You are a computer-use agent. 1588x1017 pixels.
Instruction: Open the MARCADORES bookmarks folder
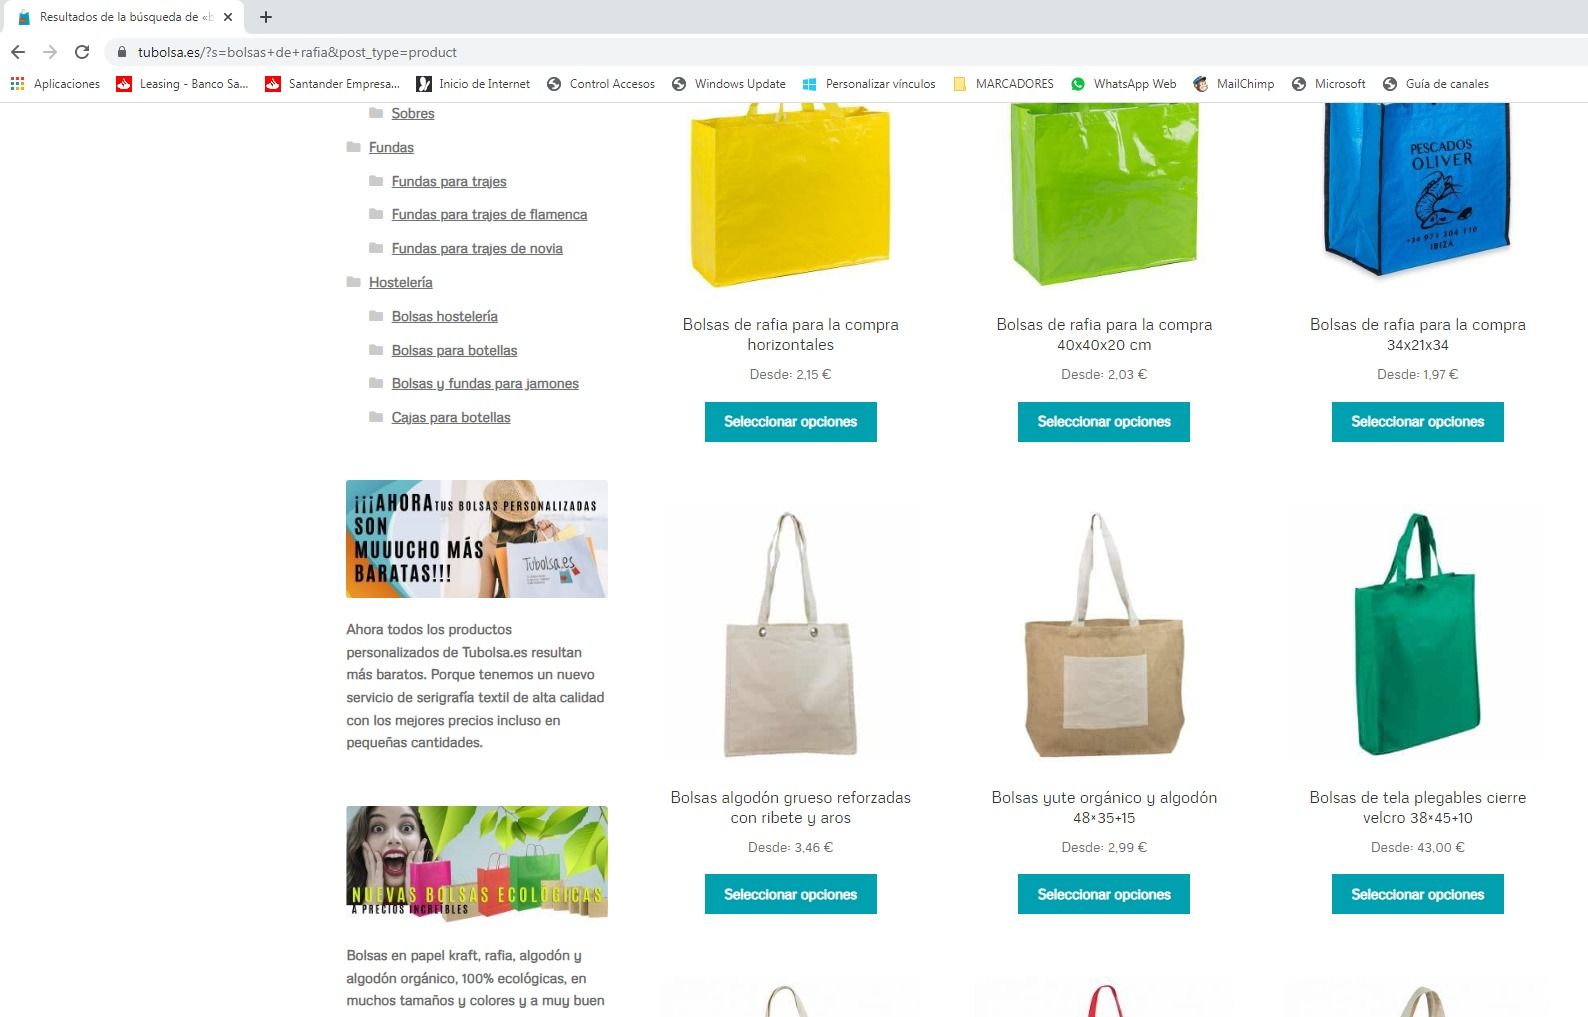coord(1003,84)
